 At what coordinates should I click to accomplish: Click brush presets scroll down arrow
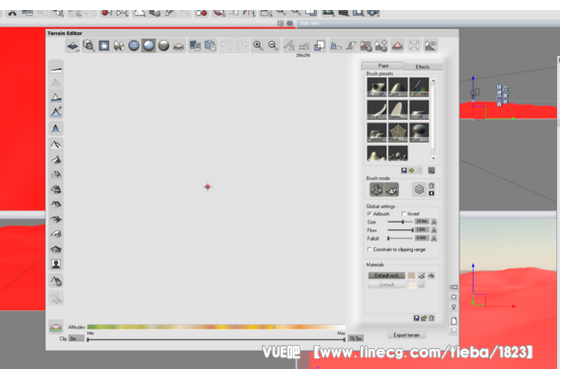(433, 158)
